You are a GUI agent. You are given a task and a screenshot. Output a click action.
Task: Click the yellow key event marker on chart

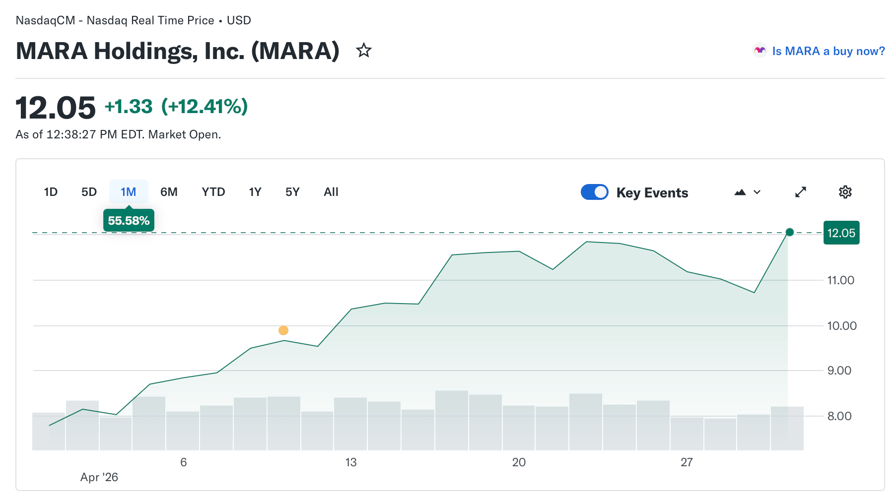click(283, 330)
